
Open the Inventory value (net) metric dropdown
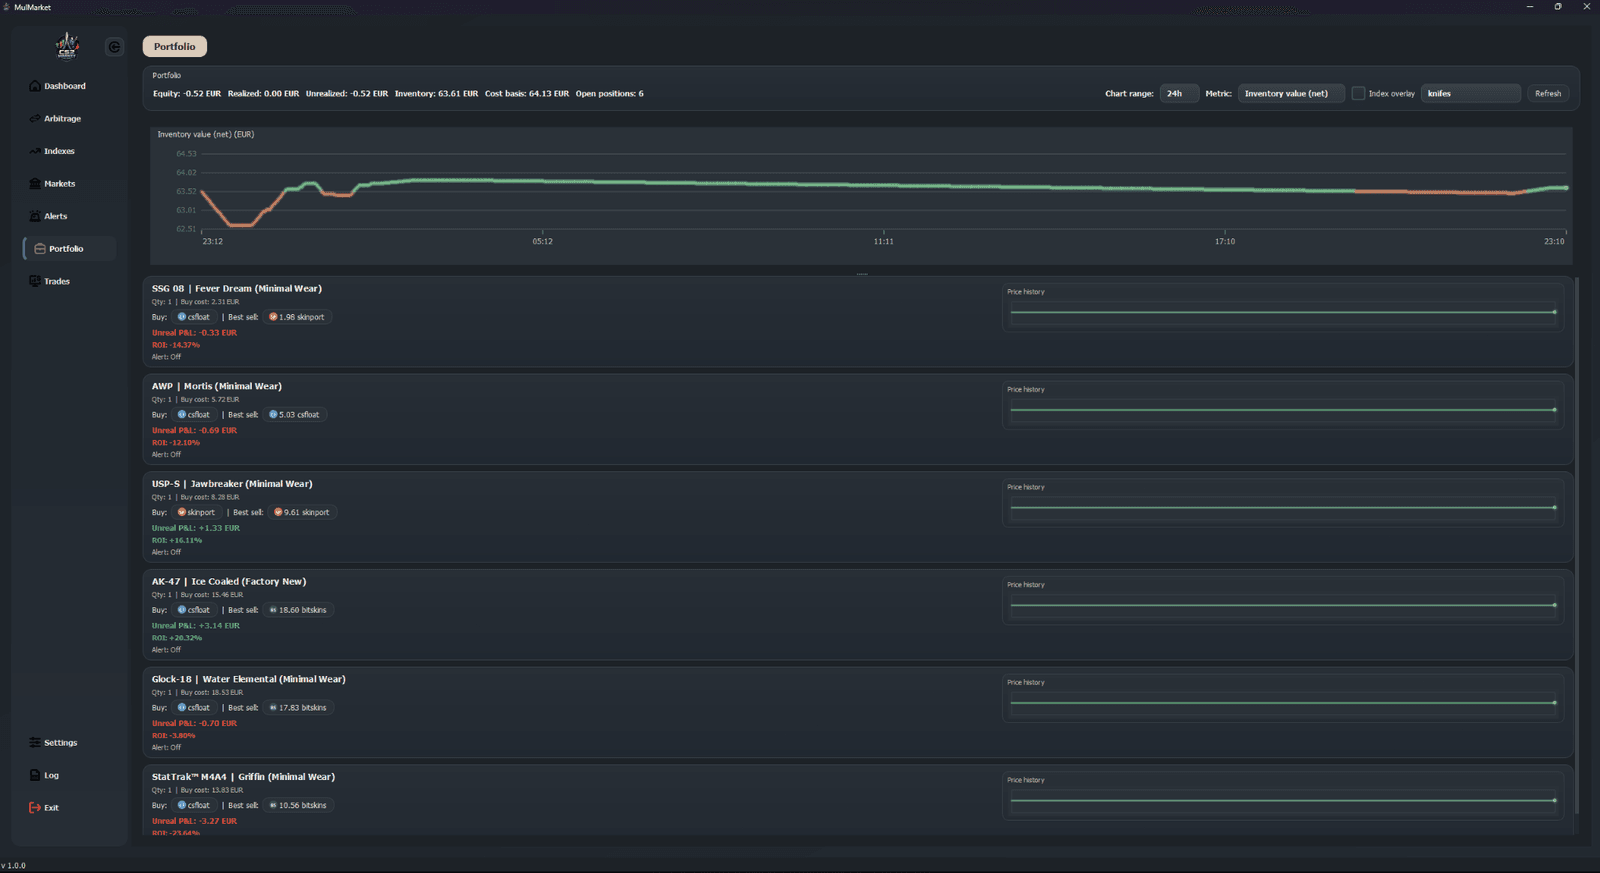[x=1291, y=94]
